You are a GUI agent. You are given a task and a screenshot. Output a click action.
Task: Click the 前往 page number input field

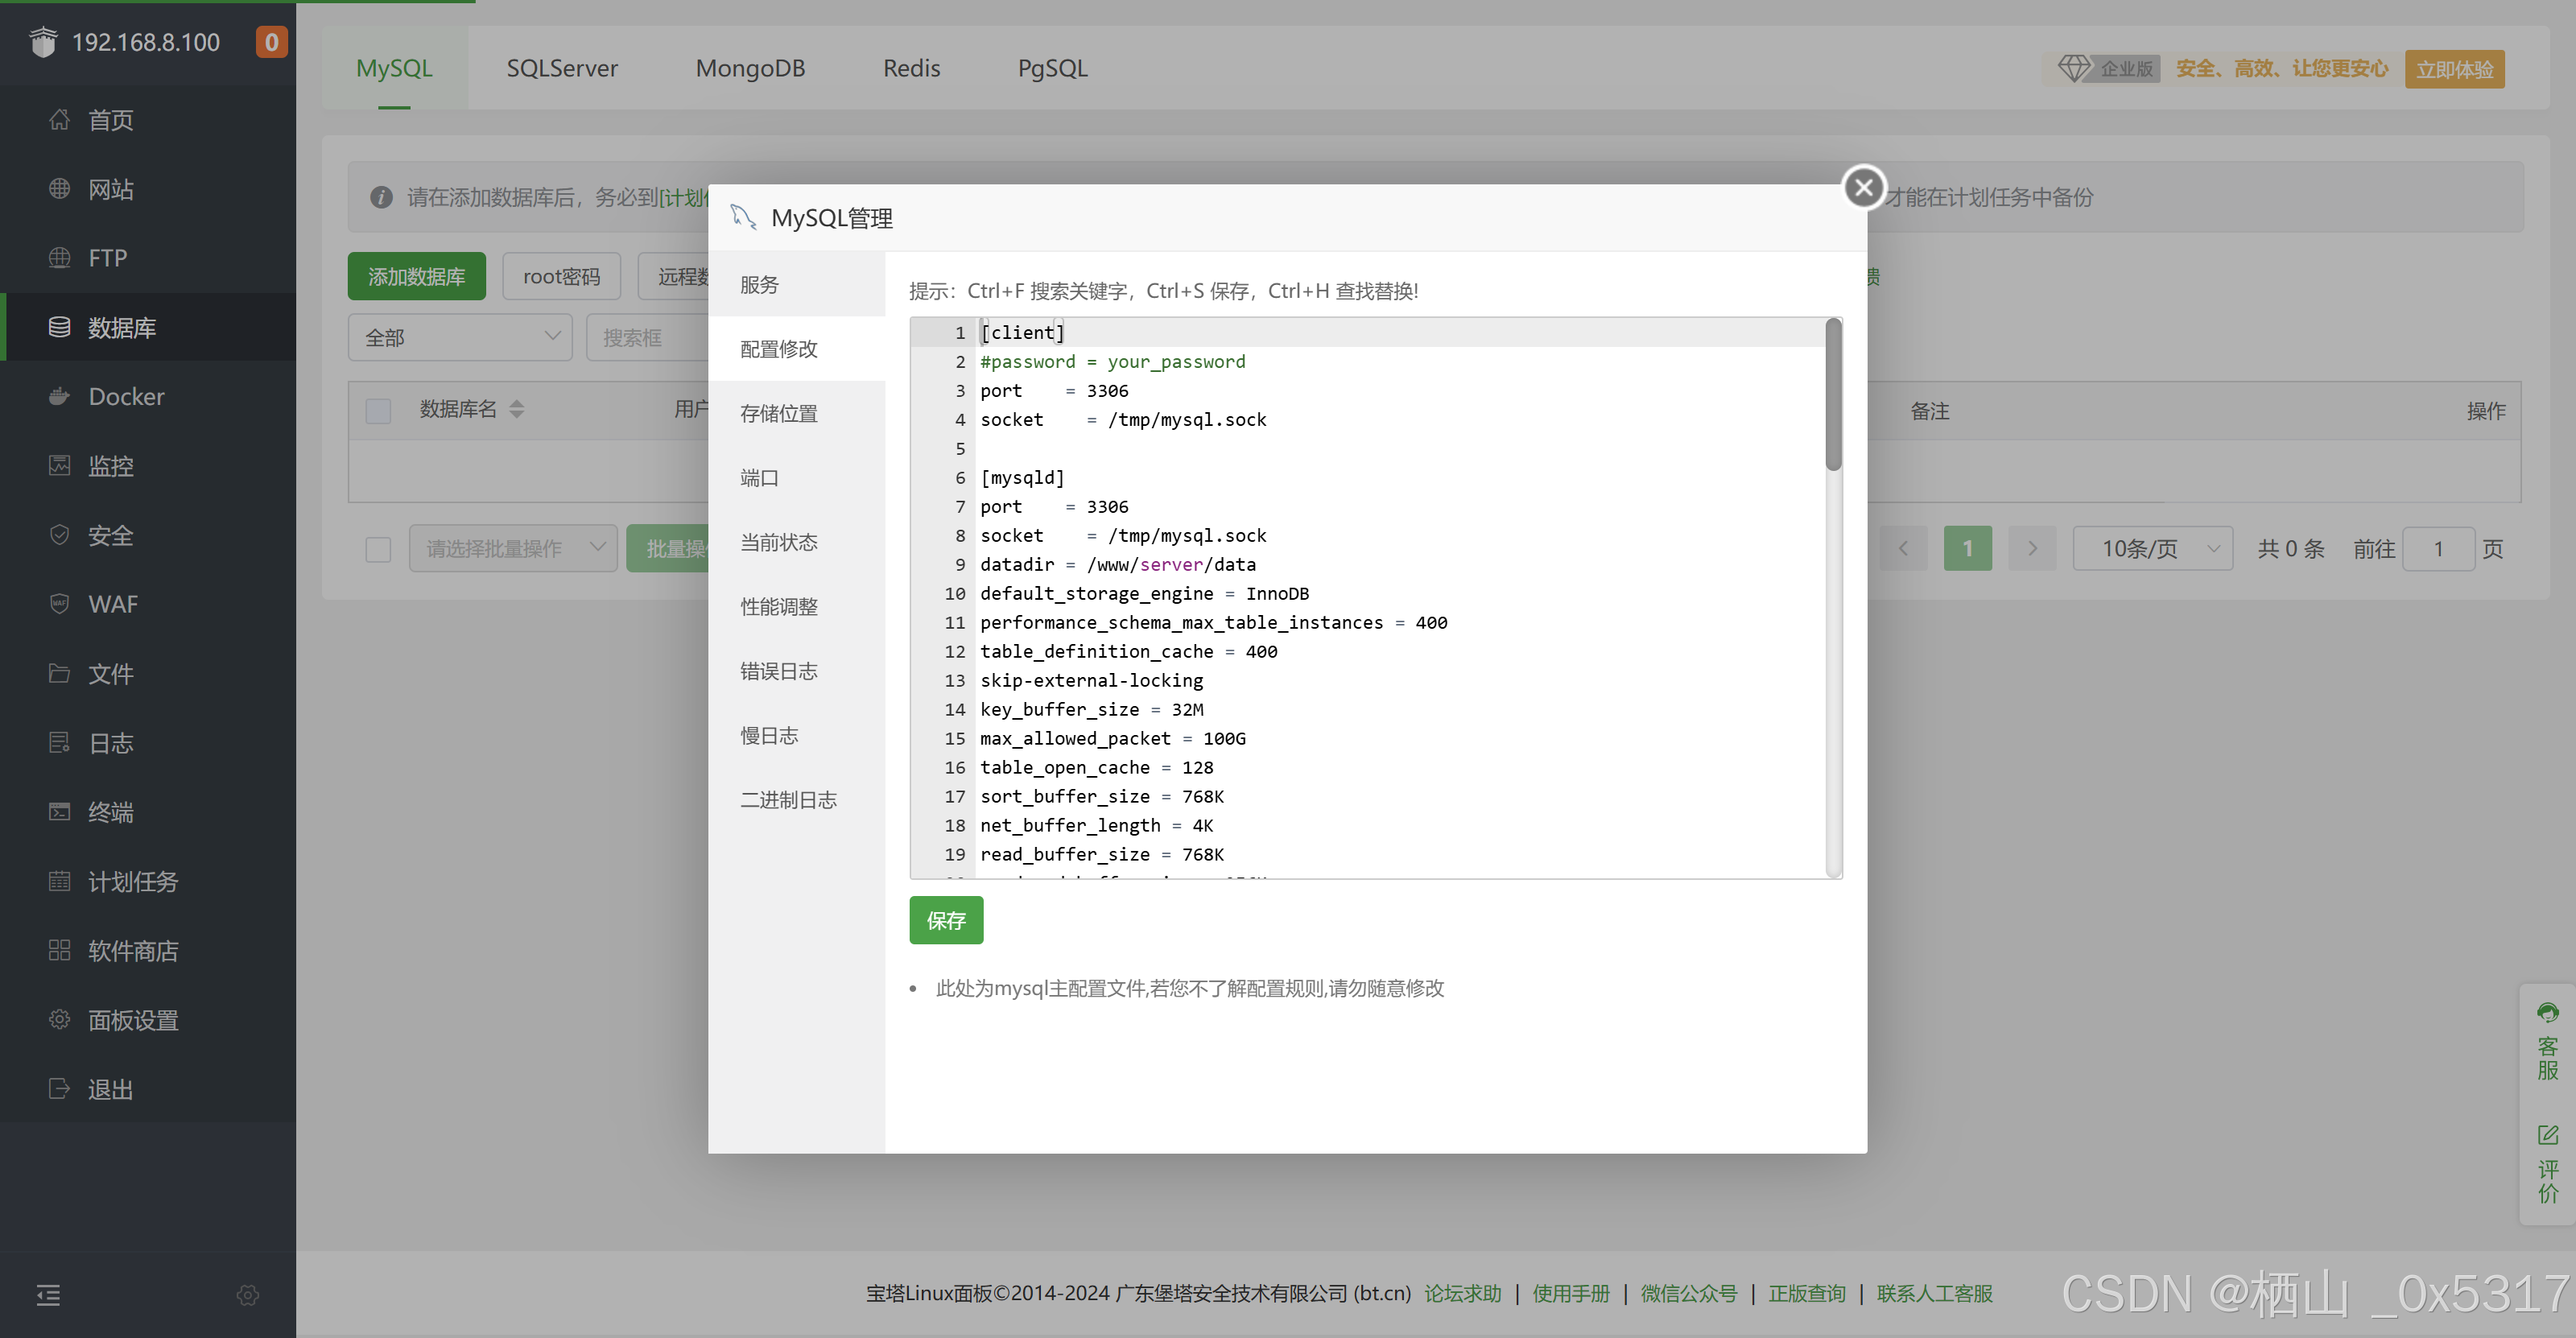click(2437, 549)
